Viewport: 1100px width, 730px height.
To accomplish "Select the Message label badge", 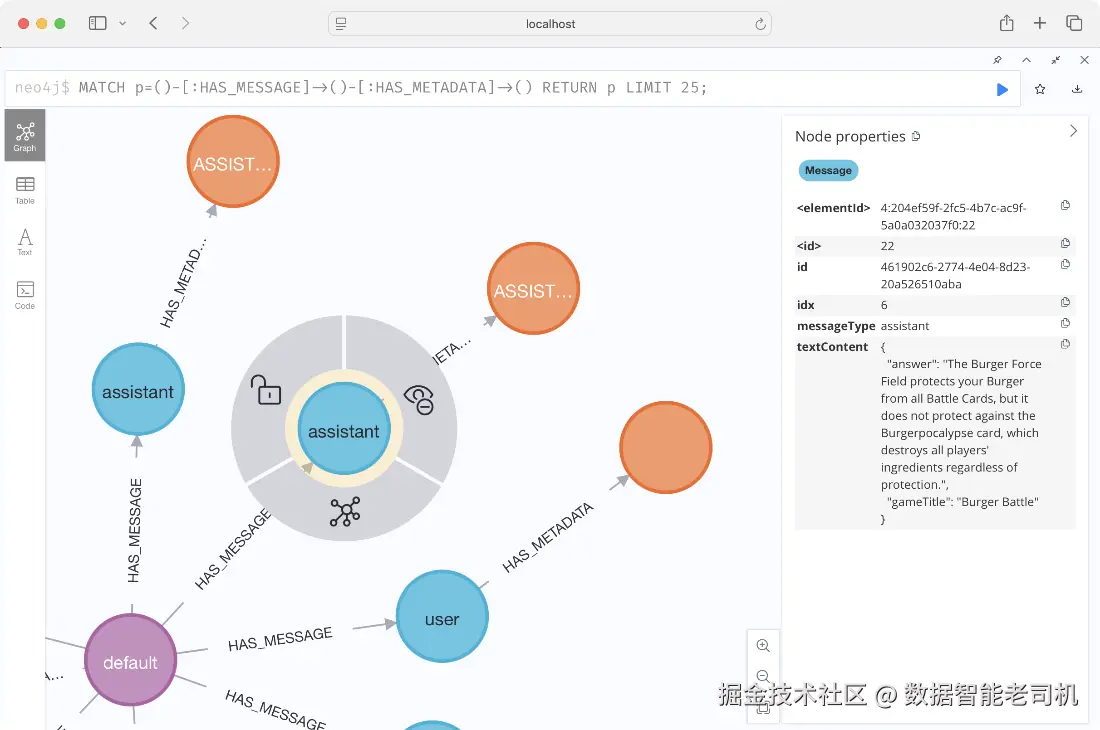I will click(828, 170).
